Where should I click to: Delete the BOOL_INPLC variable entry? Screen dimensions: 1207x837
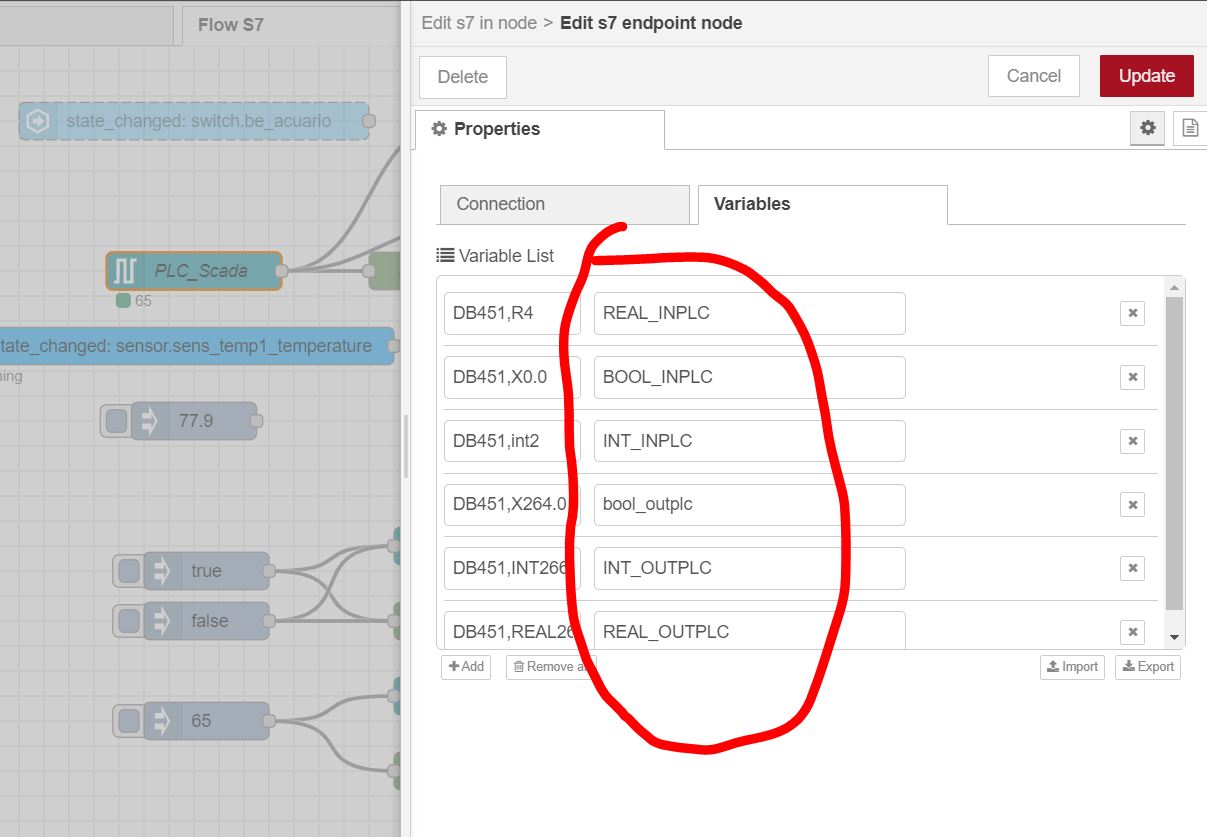[1132, 377]
